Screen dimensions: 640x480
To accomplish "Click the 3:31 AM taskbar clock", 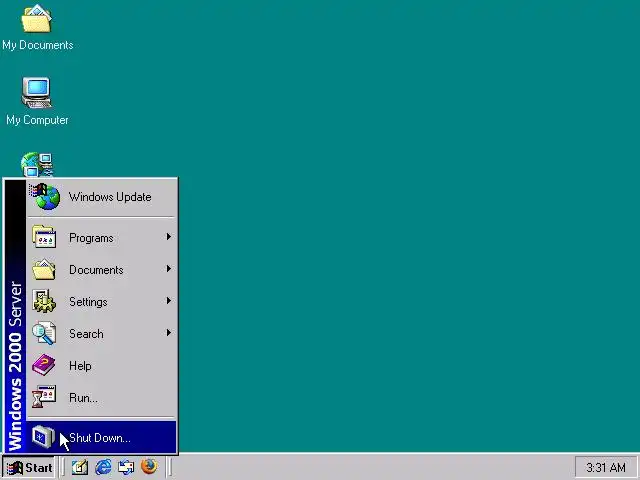I will (x=606, y=467).
